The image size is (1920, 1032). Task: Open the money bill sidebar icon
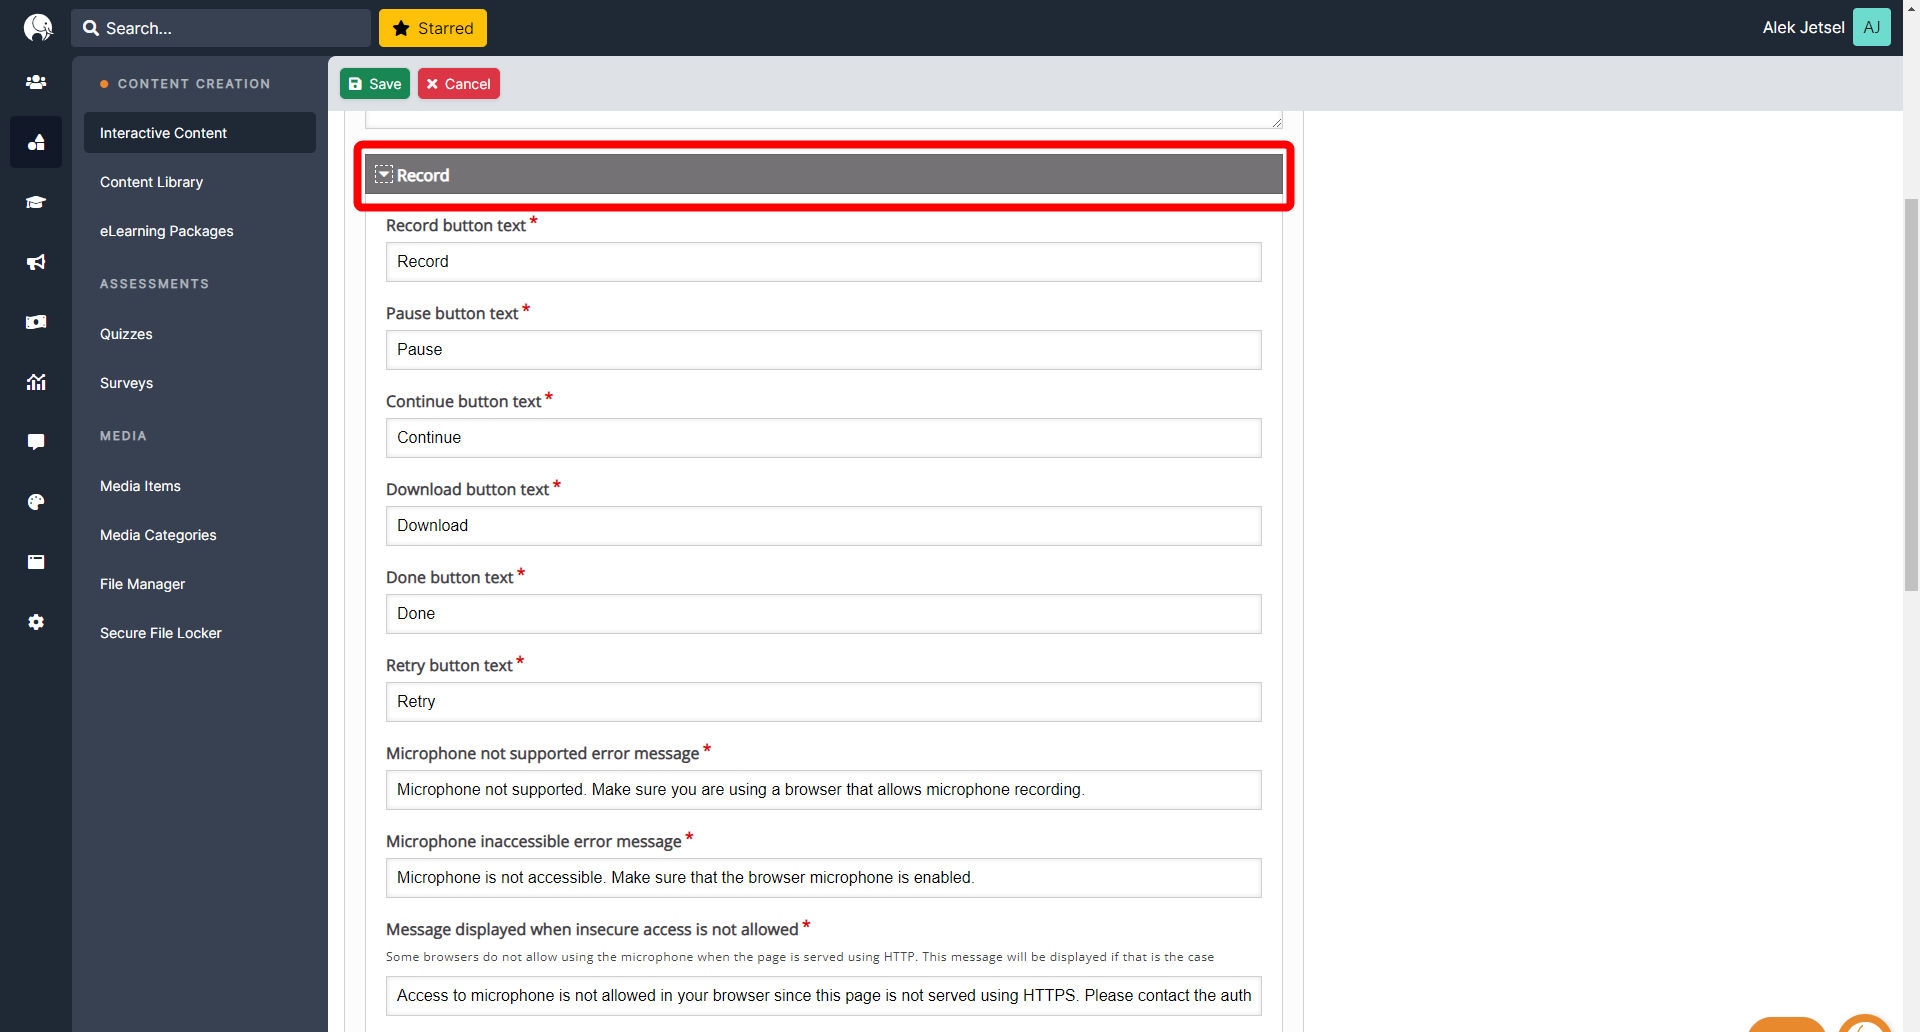coord(36,322)
